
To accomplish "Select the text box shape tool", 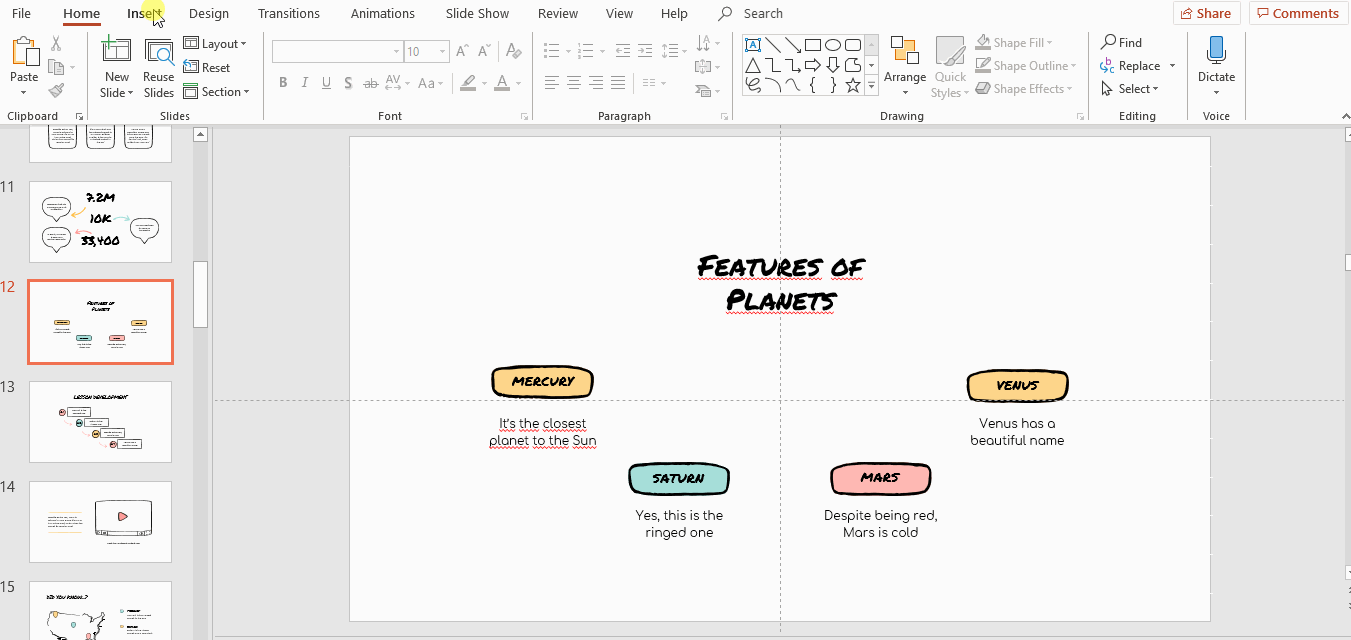I will 752,44.
